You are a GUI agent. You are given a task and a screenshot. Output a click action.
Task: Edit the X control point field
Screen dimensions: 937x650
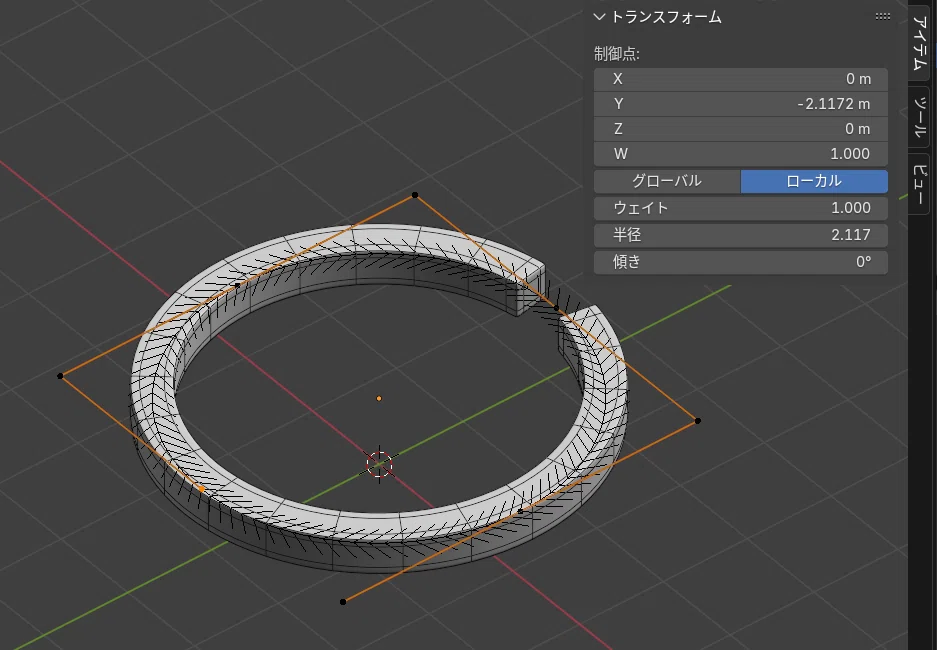pos(740,79)
